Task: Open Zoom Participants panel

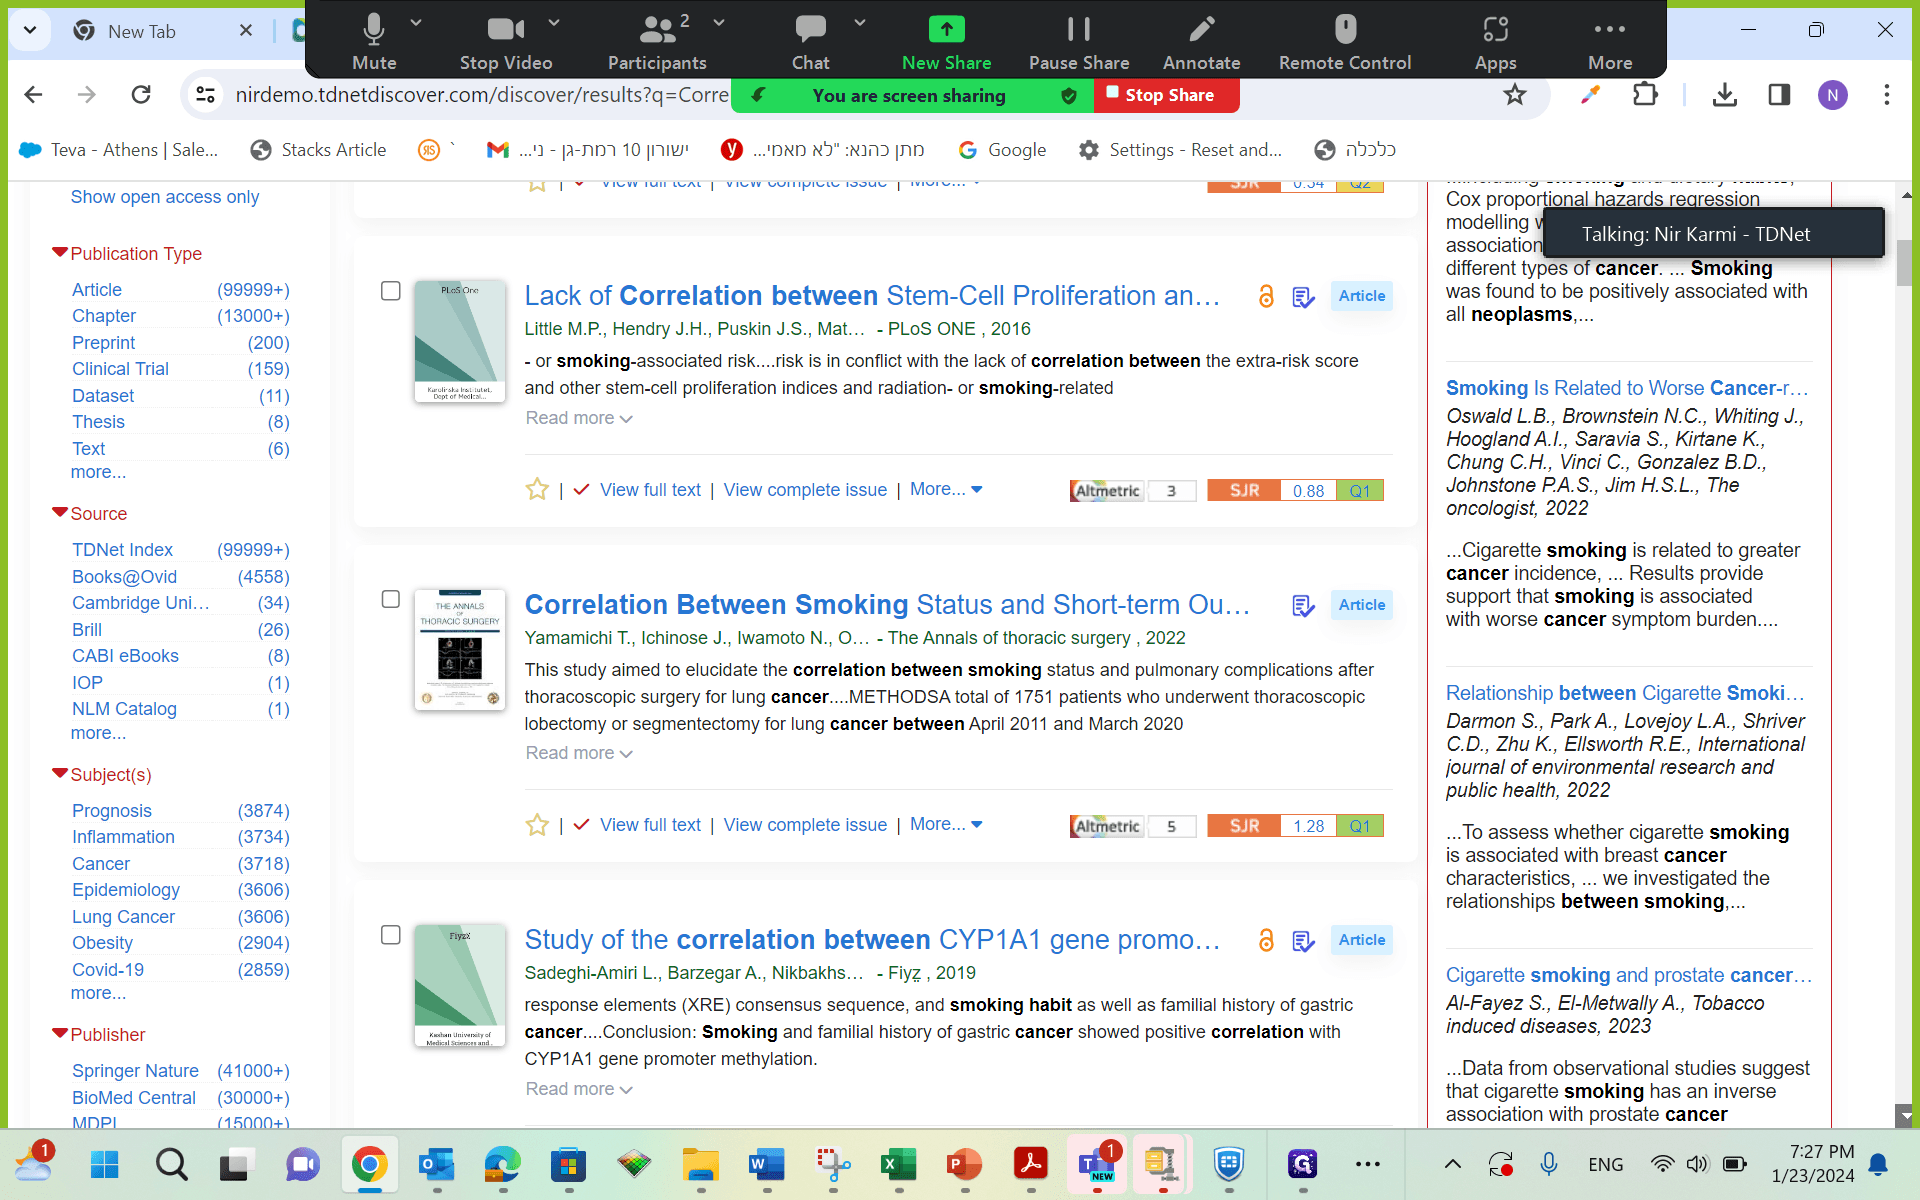Action: coord(657,42)
